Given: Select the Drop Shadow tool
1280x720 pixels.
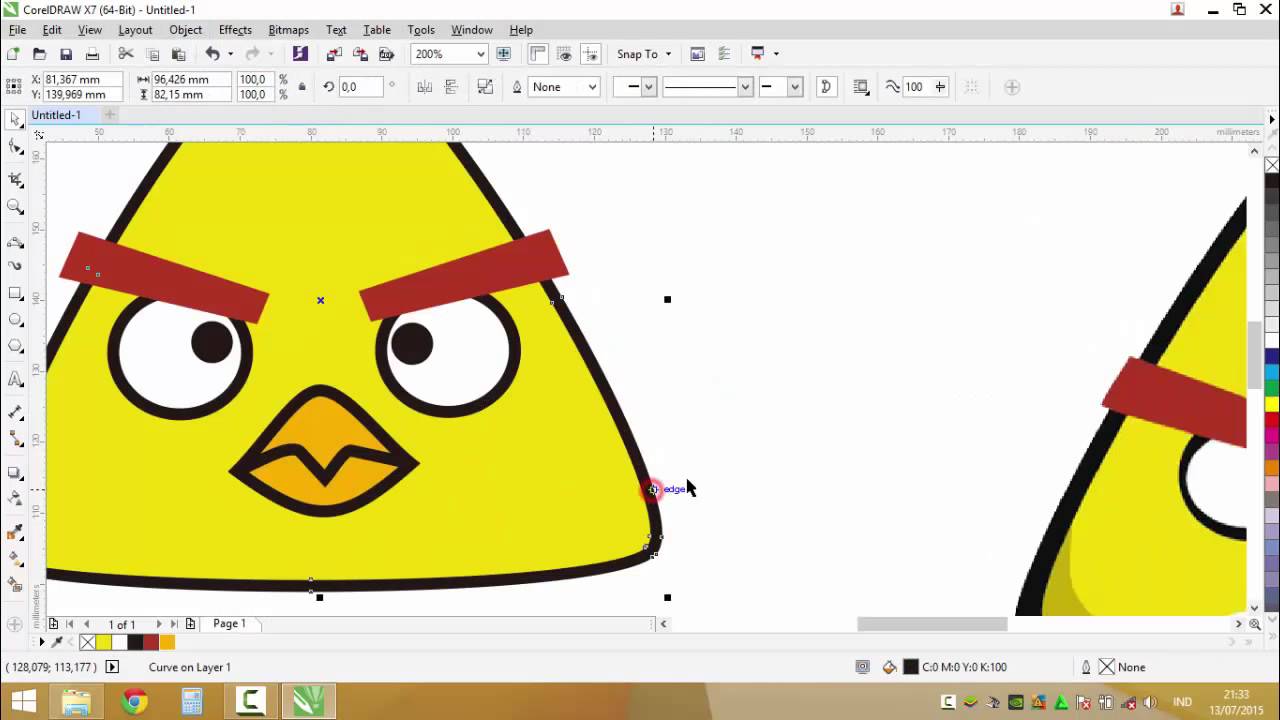Looking at the screenshot, I should pos(15,473).
